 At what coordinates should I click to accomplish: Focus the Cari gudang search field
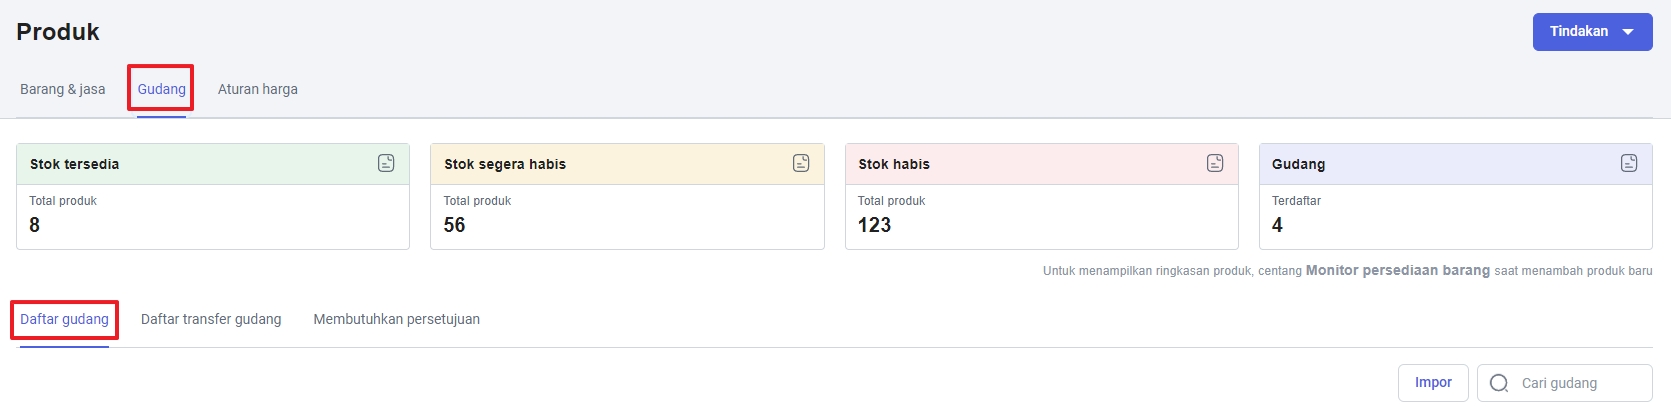pyautogui.click(x=1565, y=383)
